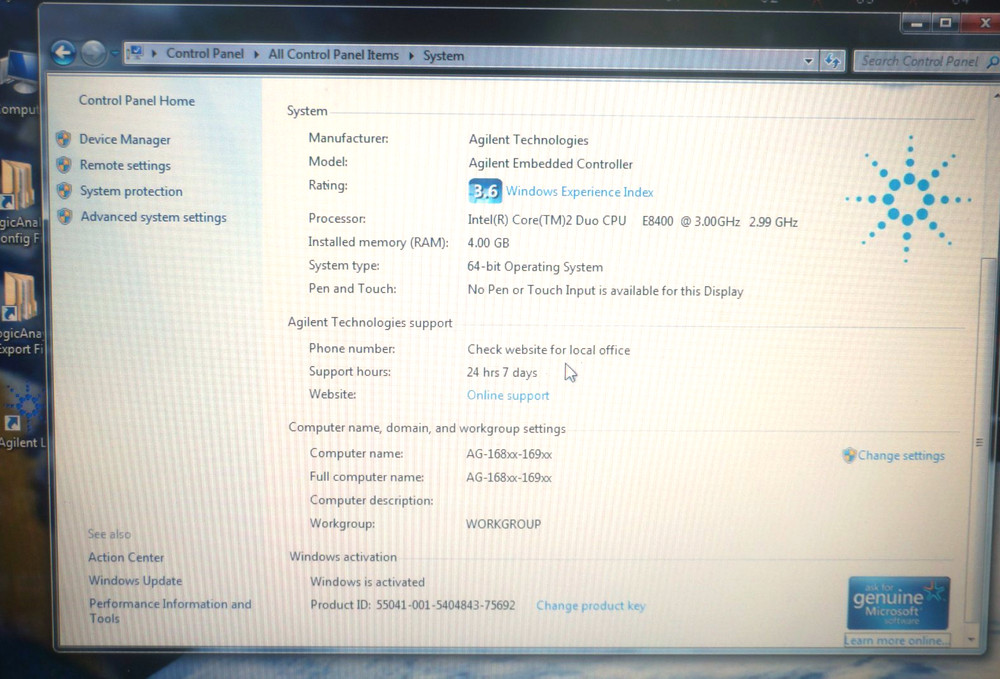Open the Learn more online link
Image resolution: width=1000 pixels, height=679 pixels.
(897, 640)
